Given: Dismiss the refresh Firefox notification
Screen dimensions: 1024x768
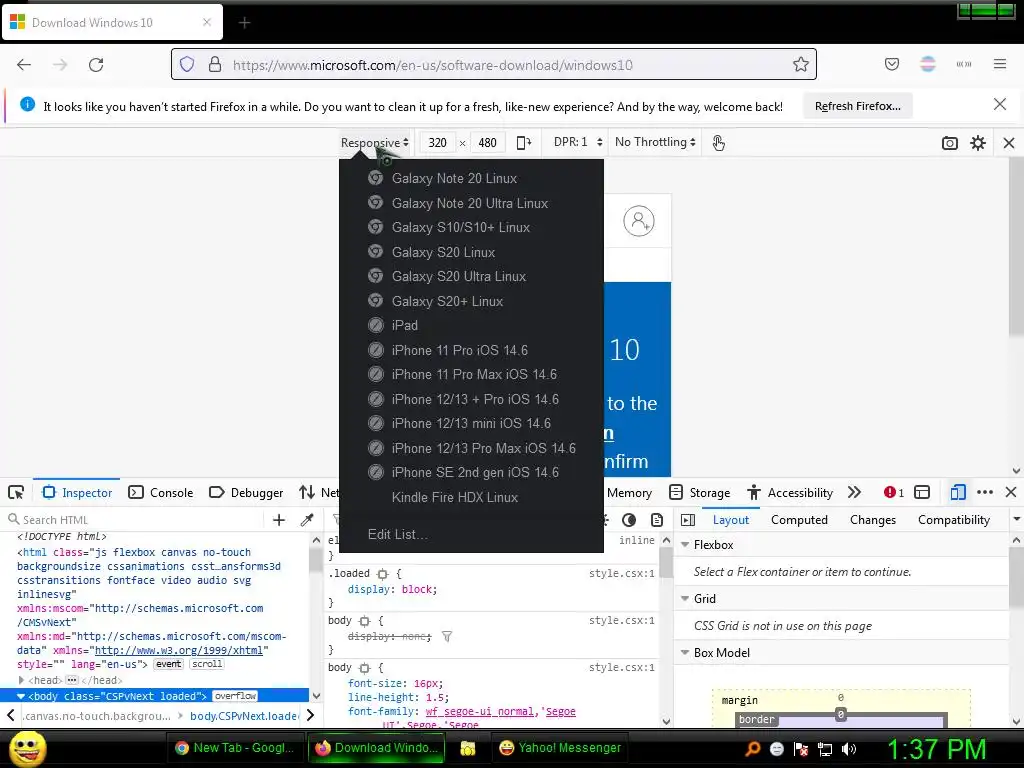Looking at the screenshot, I should click(x=999, y=104).
